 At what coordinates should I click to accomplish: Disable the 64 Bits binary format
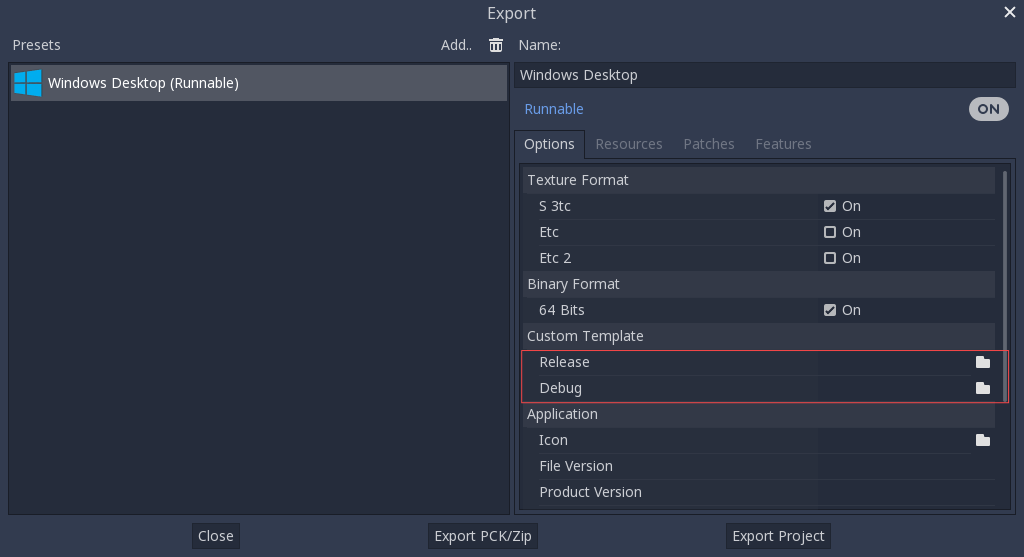click(830, 310)
